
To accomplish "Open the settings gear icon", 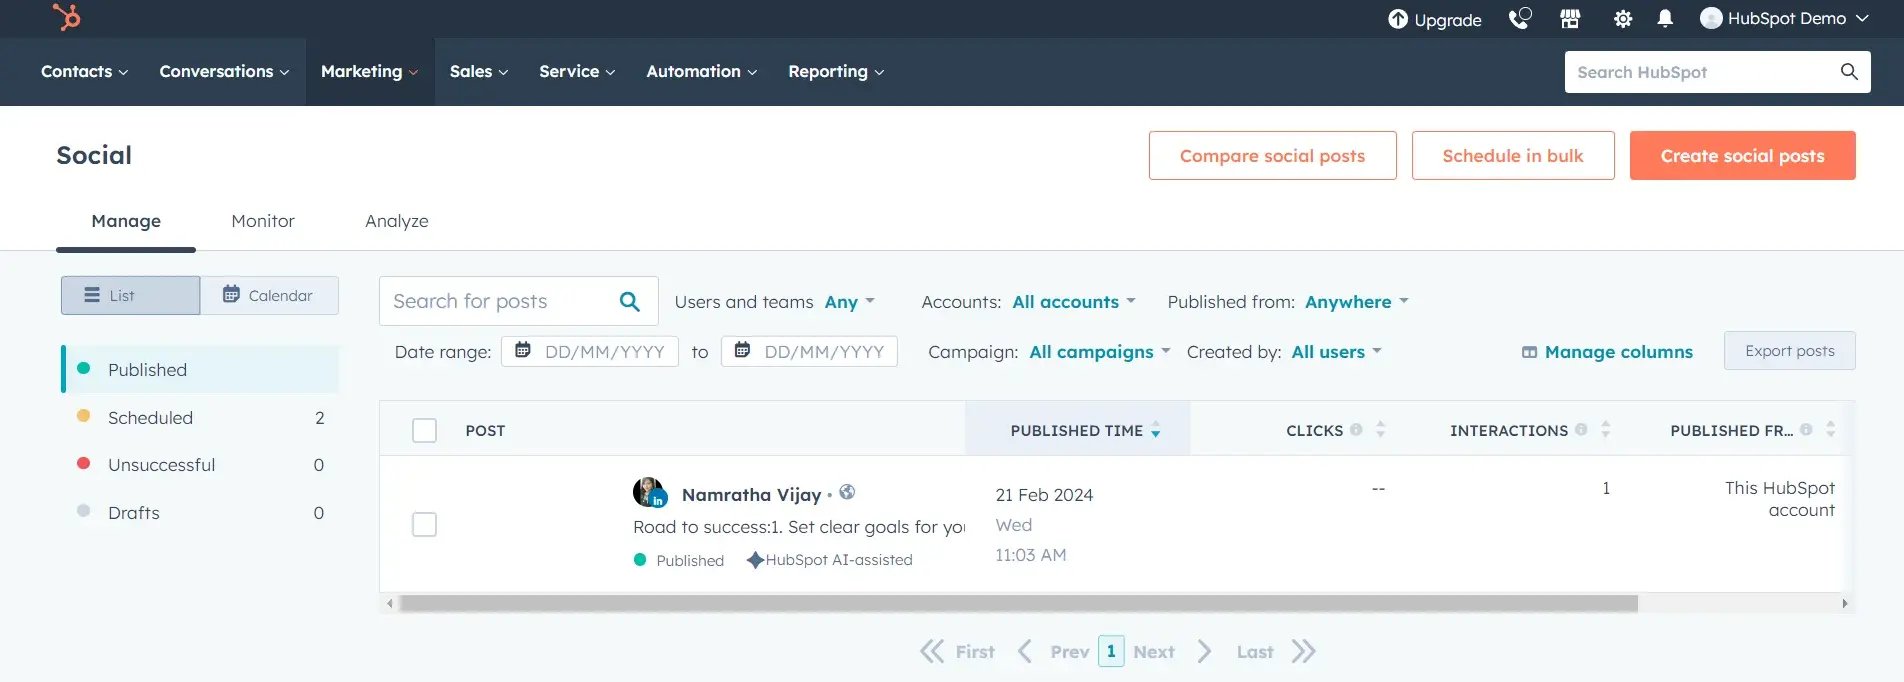I will click(1622, 19).
